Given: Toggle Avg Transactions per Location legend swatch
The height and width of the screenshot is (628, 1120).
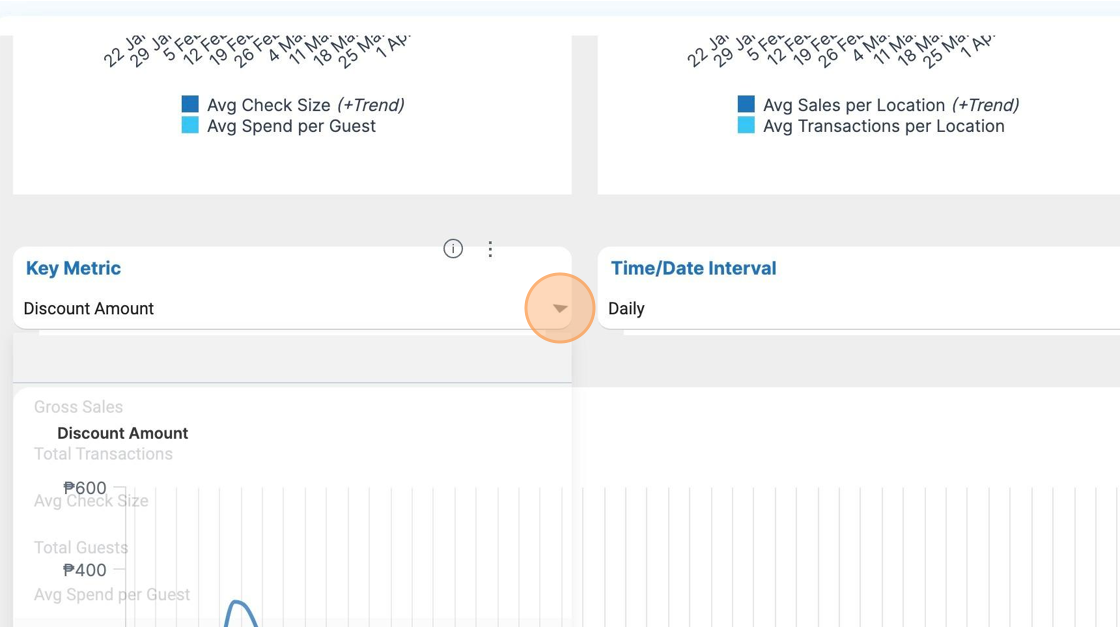Looking at the screenshot, I should coord(746,125).
